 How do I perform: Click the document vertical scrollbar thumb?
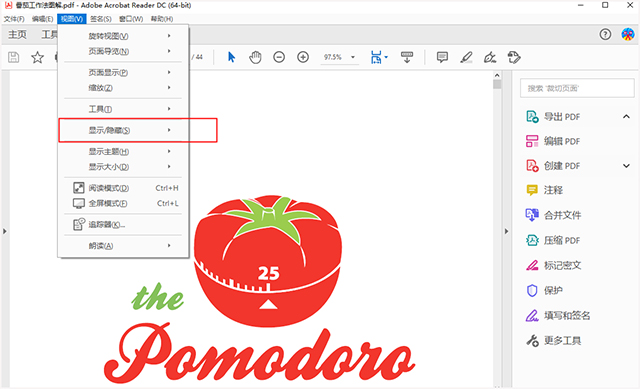pyautogui.click(x=497, y=84)
